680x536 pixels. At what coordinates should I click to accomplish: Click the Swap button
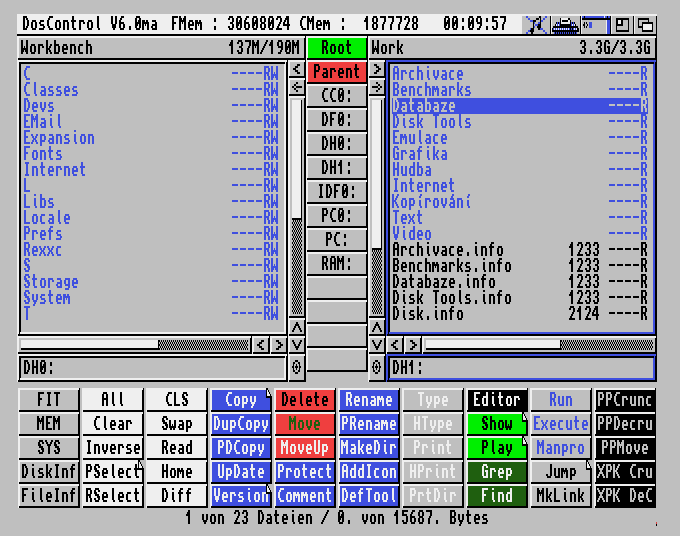pos(177,424)
